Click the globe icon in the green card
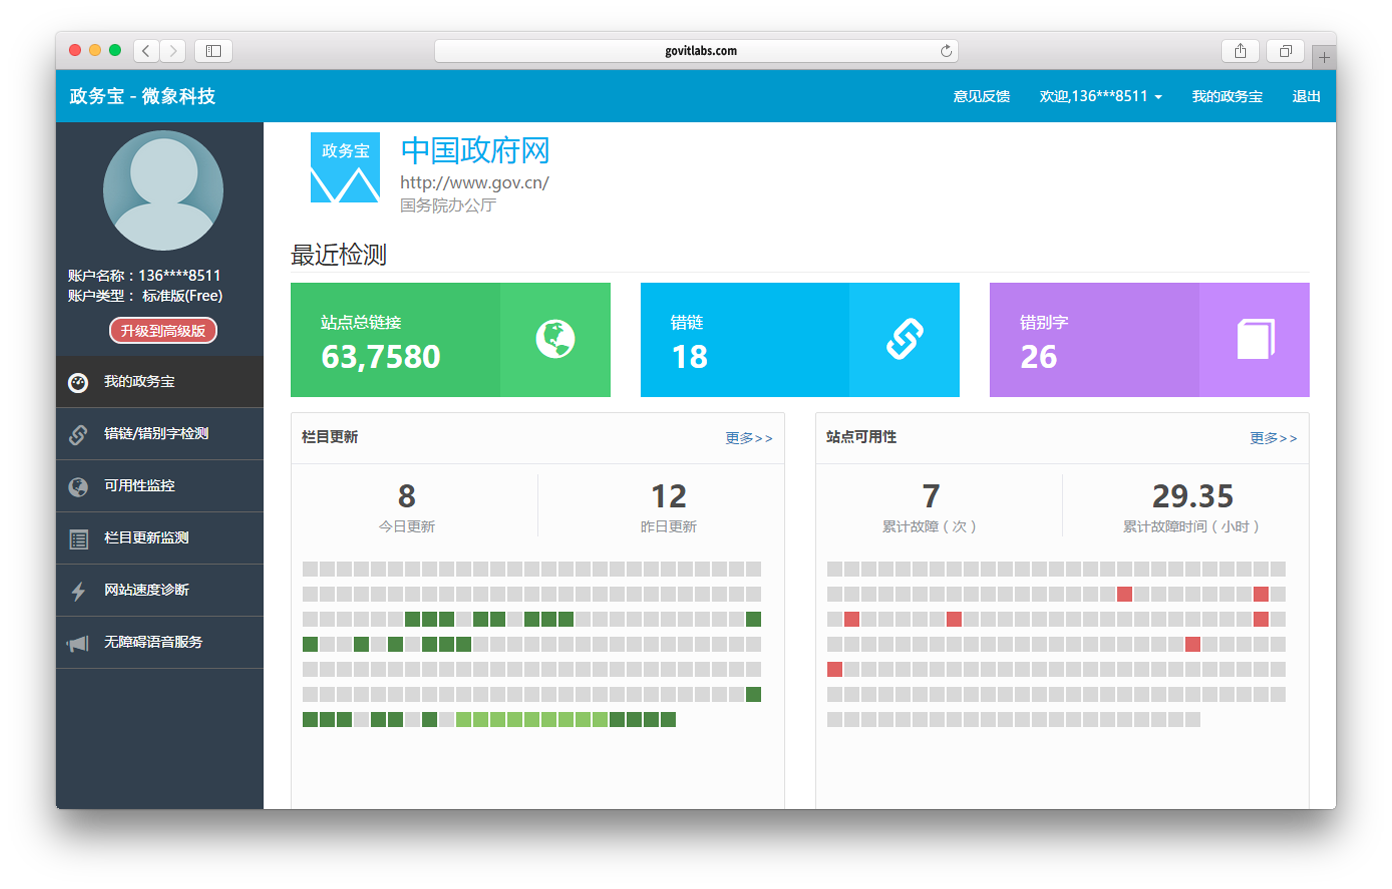Viewport: 1392px width, 889px height. pos(555,339)
